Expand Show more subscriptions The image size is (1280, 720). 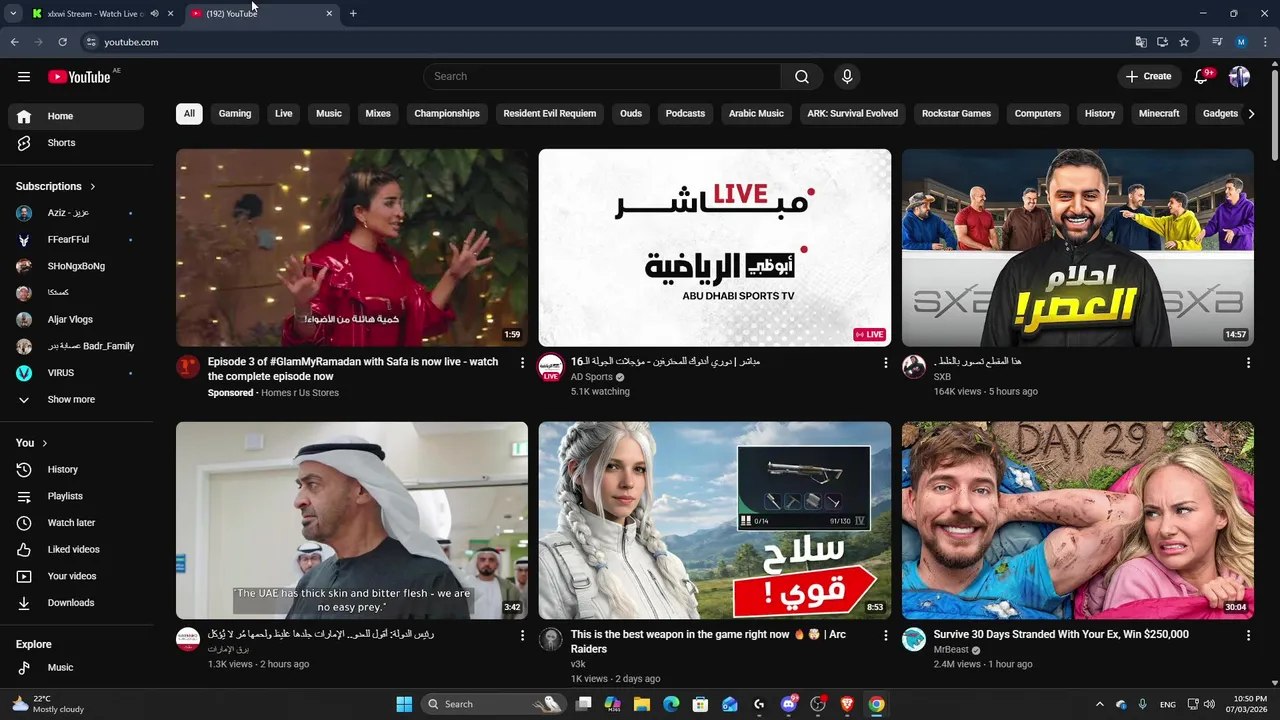tap(76, 399)
